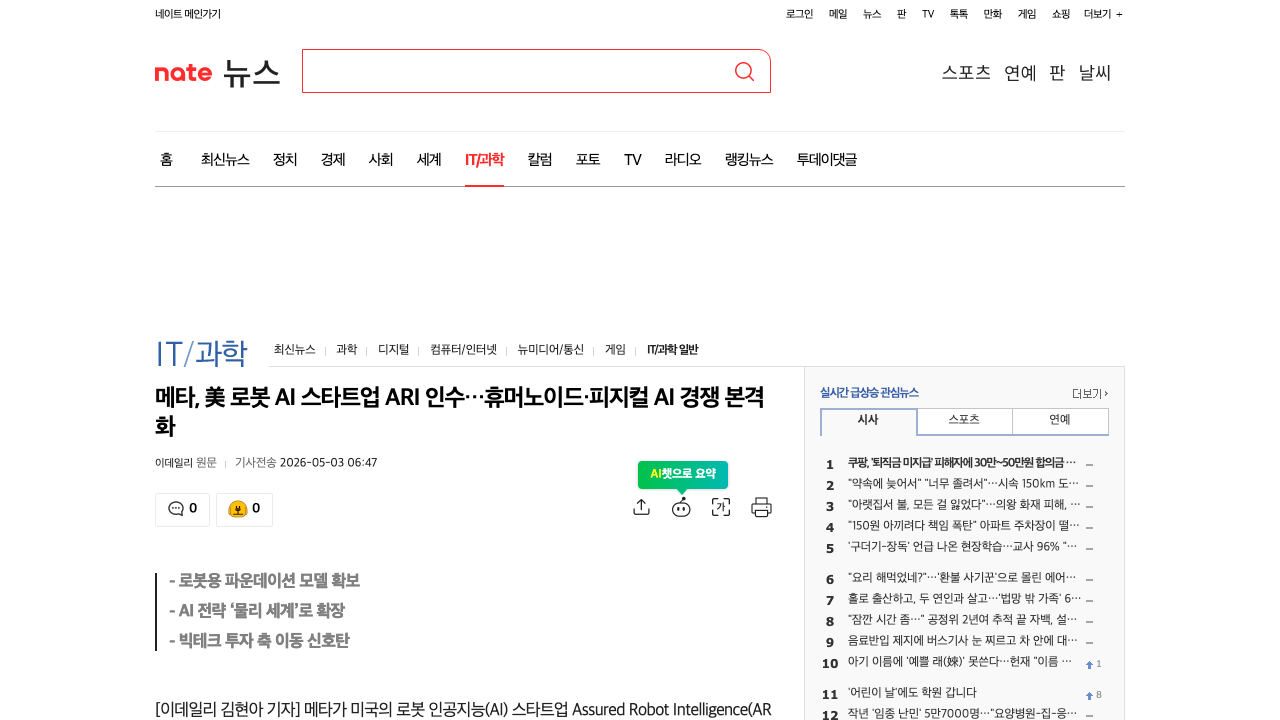Screen dimensions: 1280x720
Task: Open the share icon
Action: tap(642, 507)
